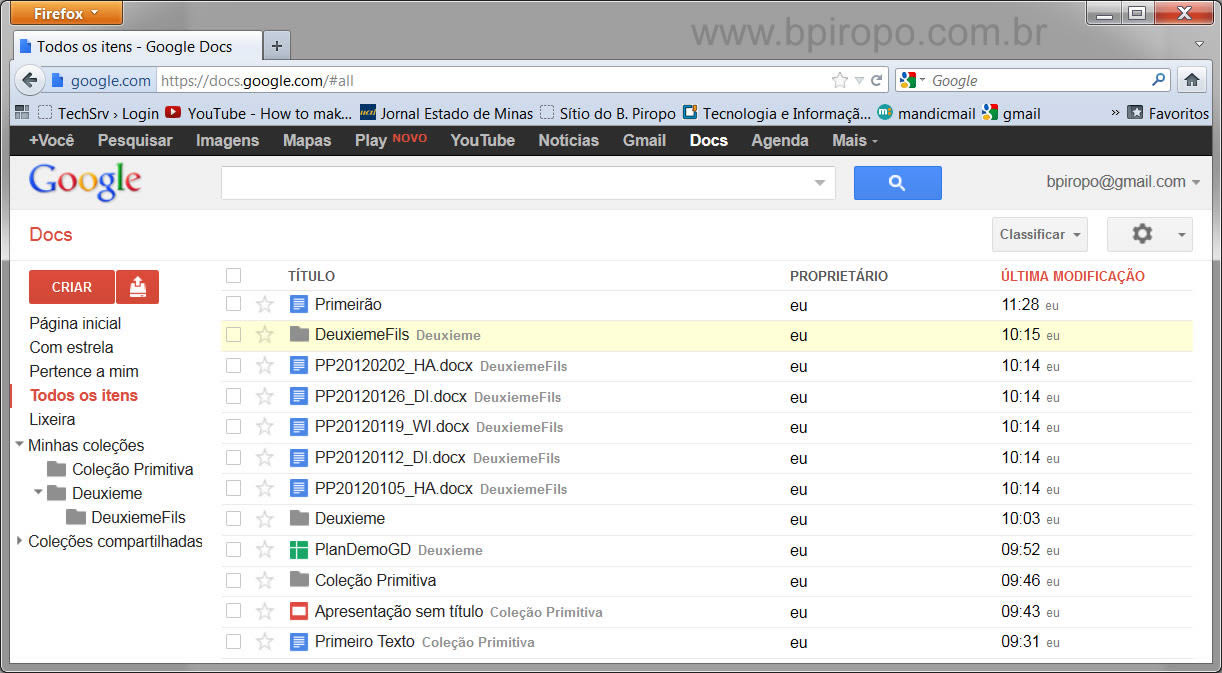Collapse the Deuxieme collection node
Viewport: 1222px width, 673px height.
tap(39, 492)
